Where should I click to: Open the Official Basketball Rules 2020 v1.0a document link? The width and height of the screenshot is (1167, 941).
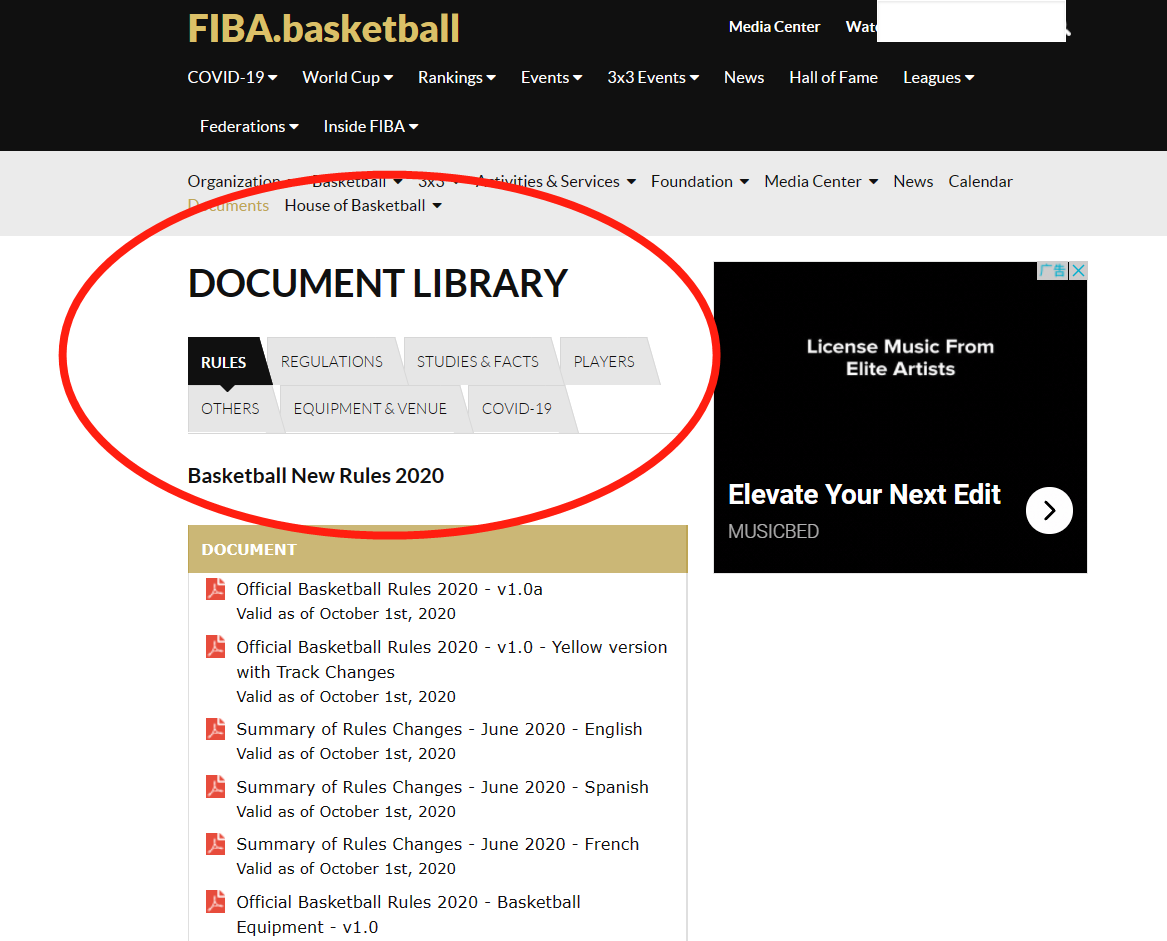(x=389, y=589)
